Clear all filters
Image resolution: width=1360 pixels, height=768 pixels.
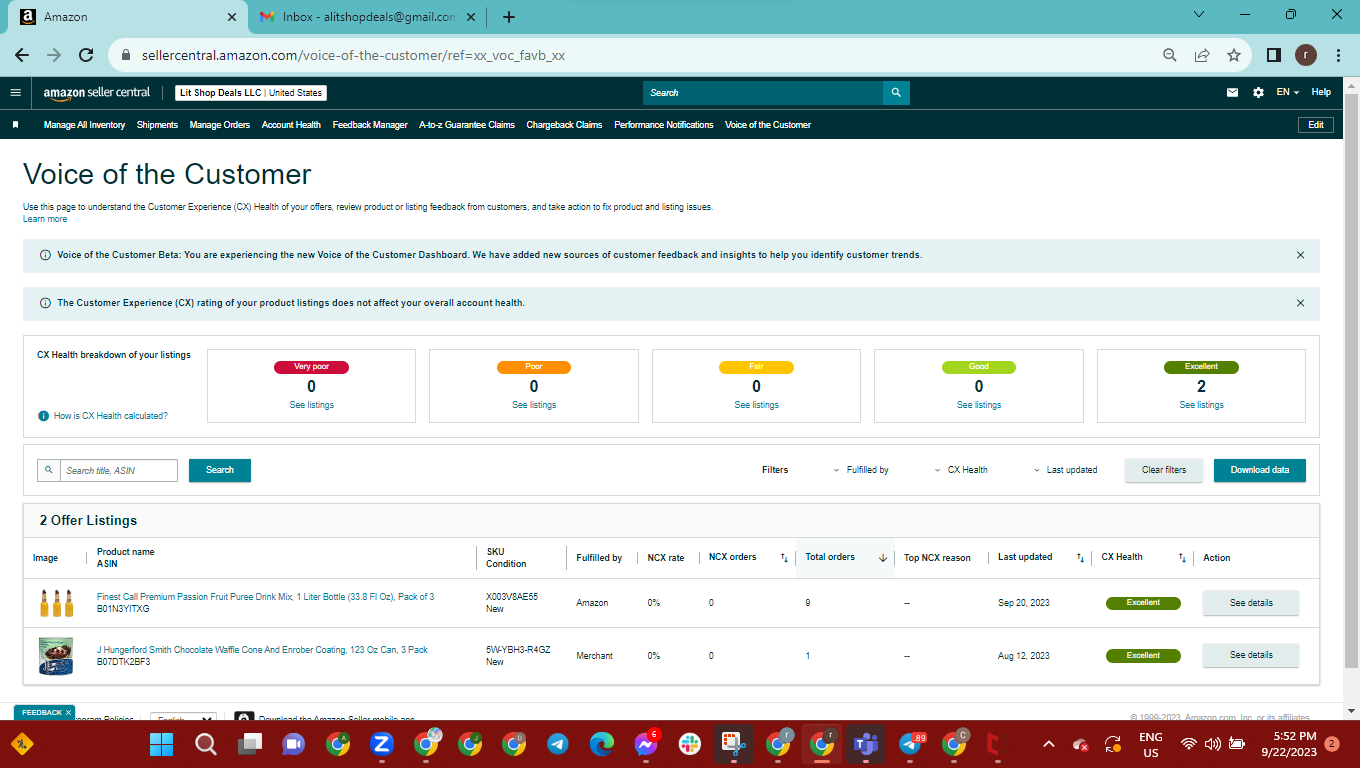tap(1164, 470)
